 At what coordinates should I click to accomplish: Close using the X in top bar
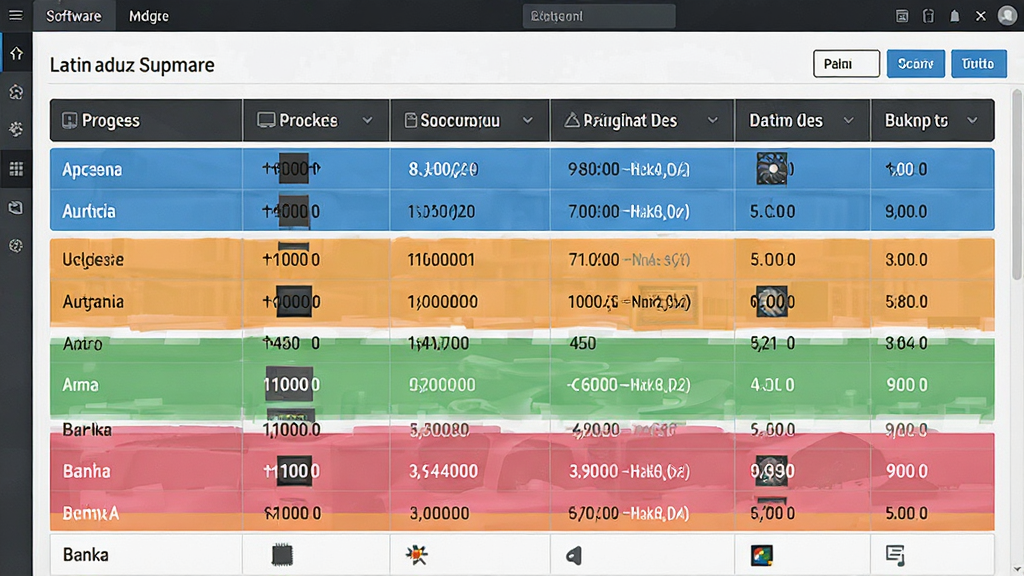coord(981,16)
